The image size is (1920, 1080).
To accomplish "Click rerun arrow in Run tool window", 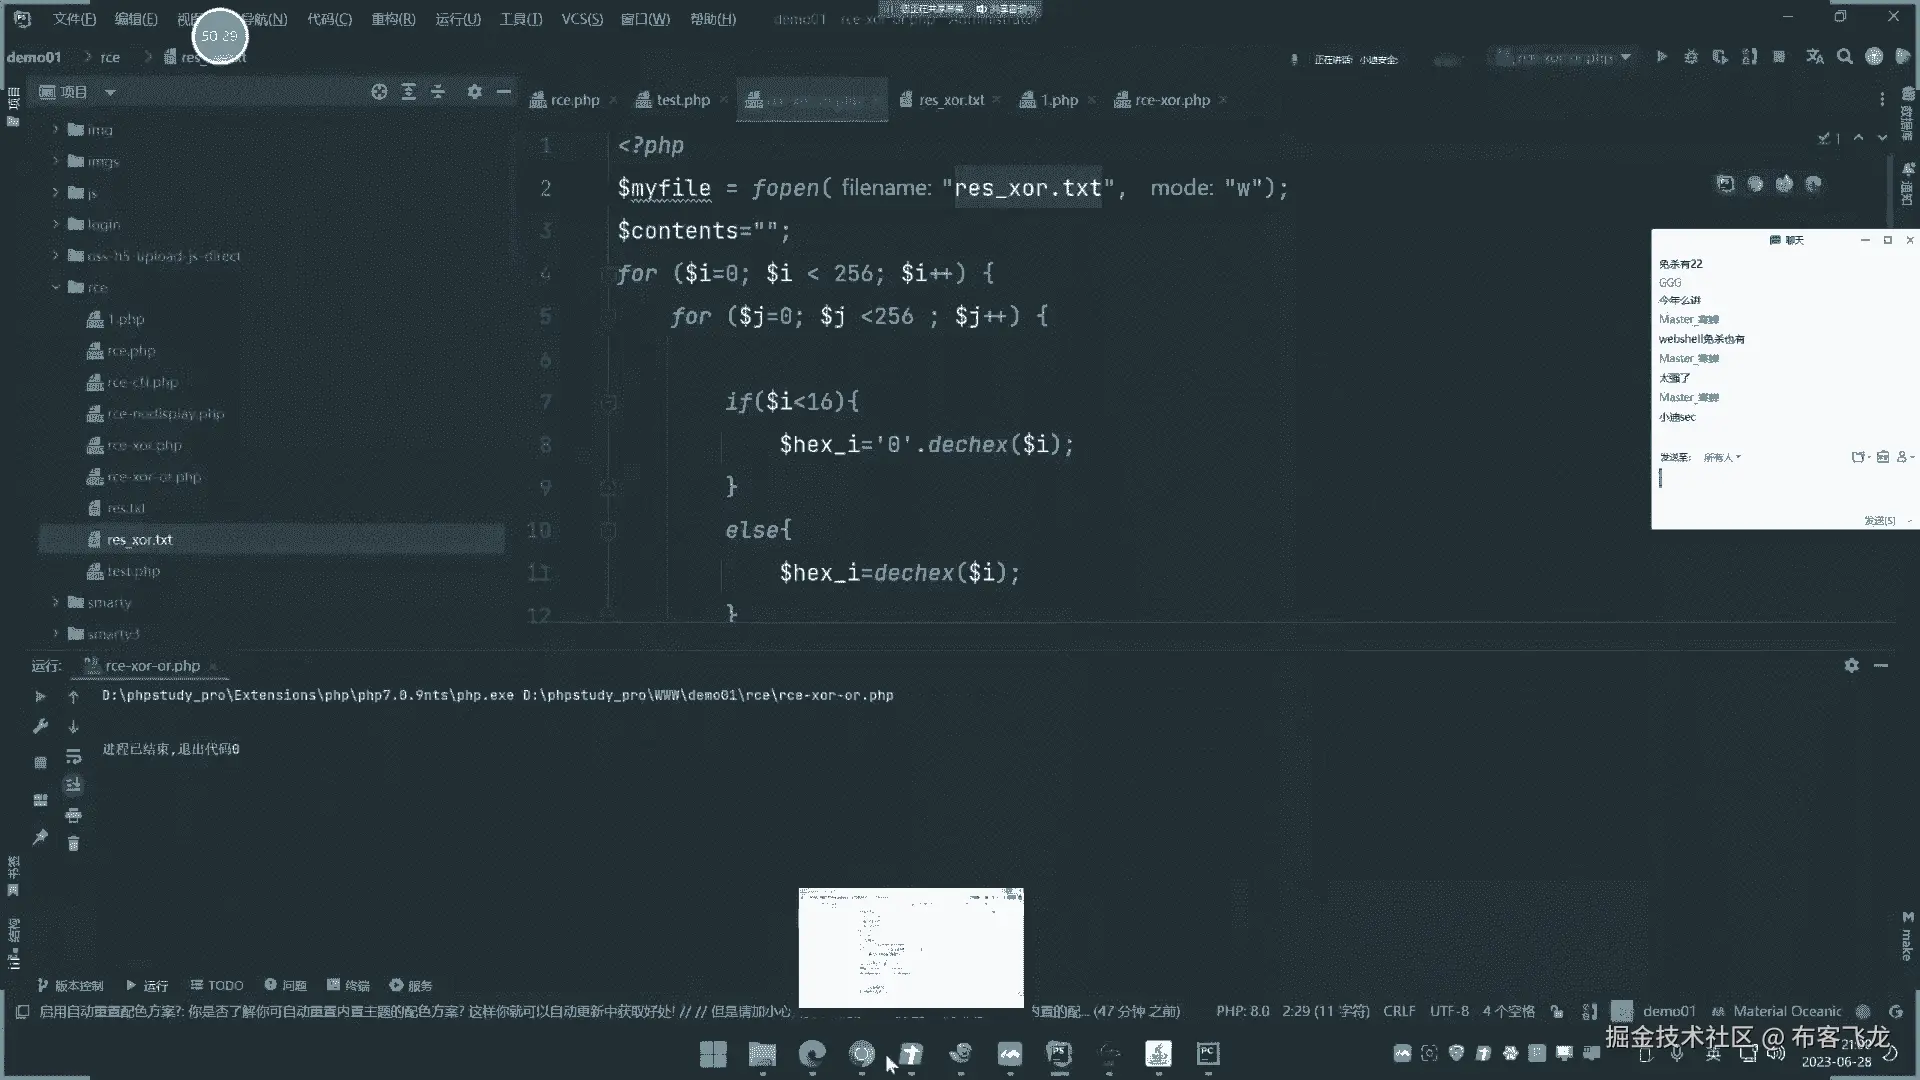I will [x=40, y=696].
